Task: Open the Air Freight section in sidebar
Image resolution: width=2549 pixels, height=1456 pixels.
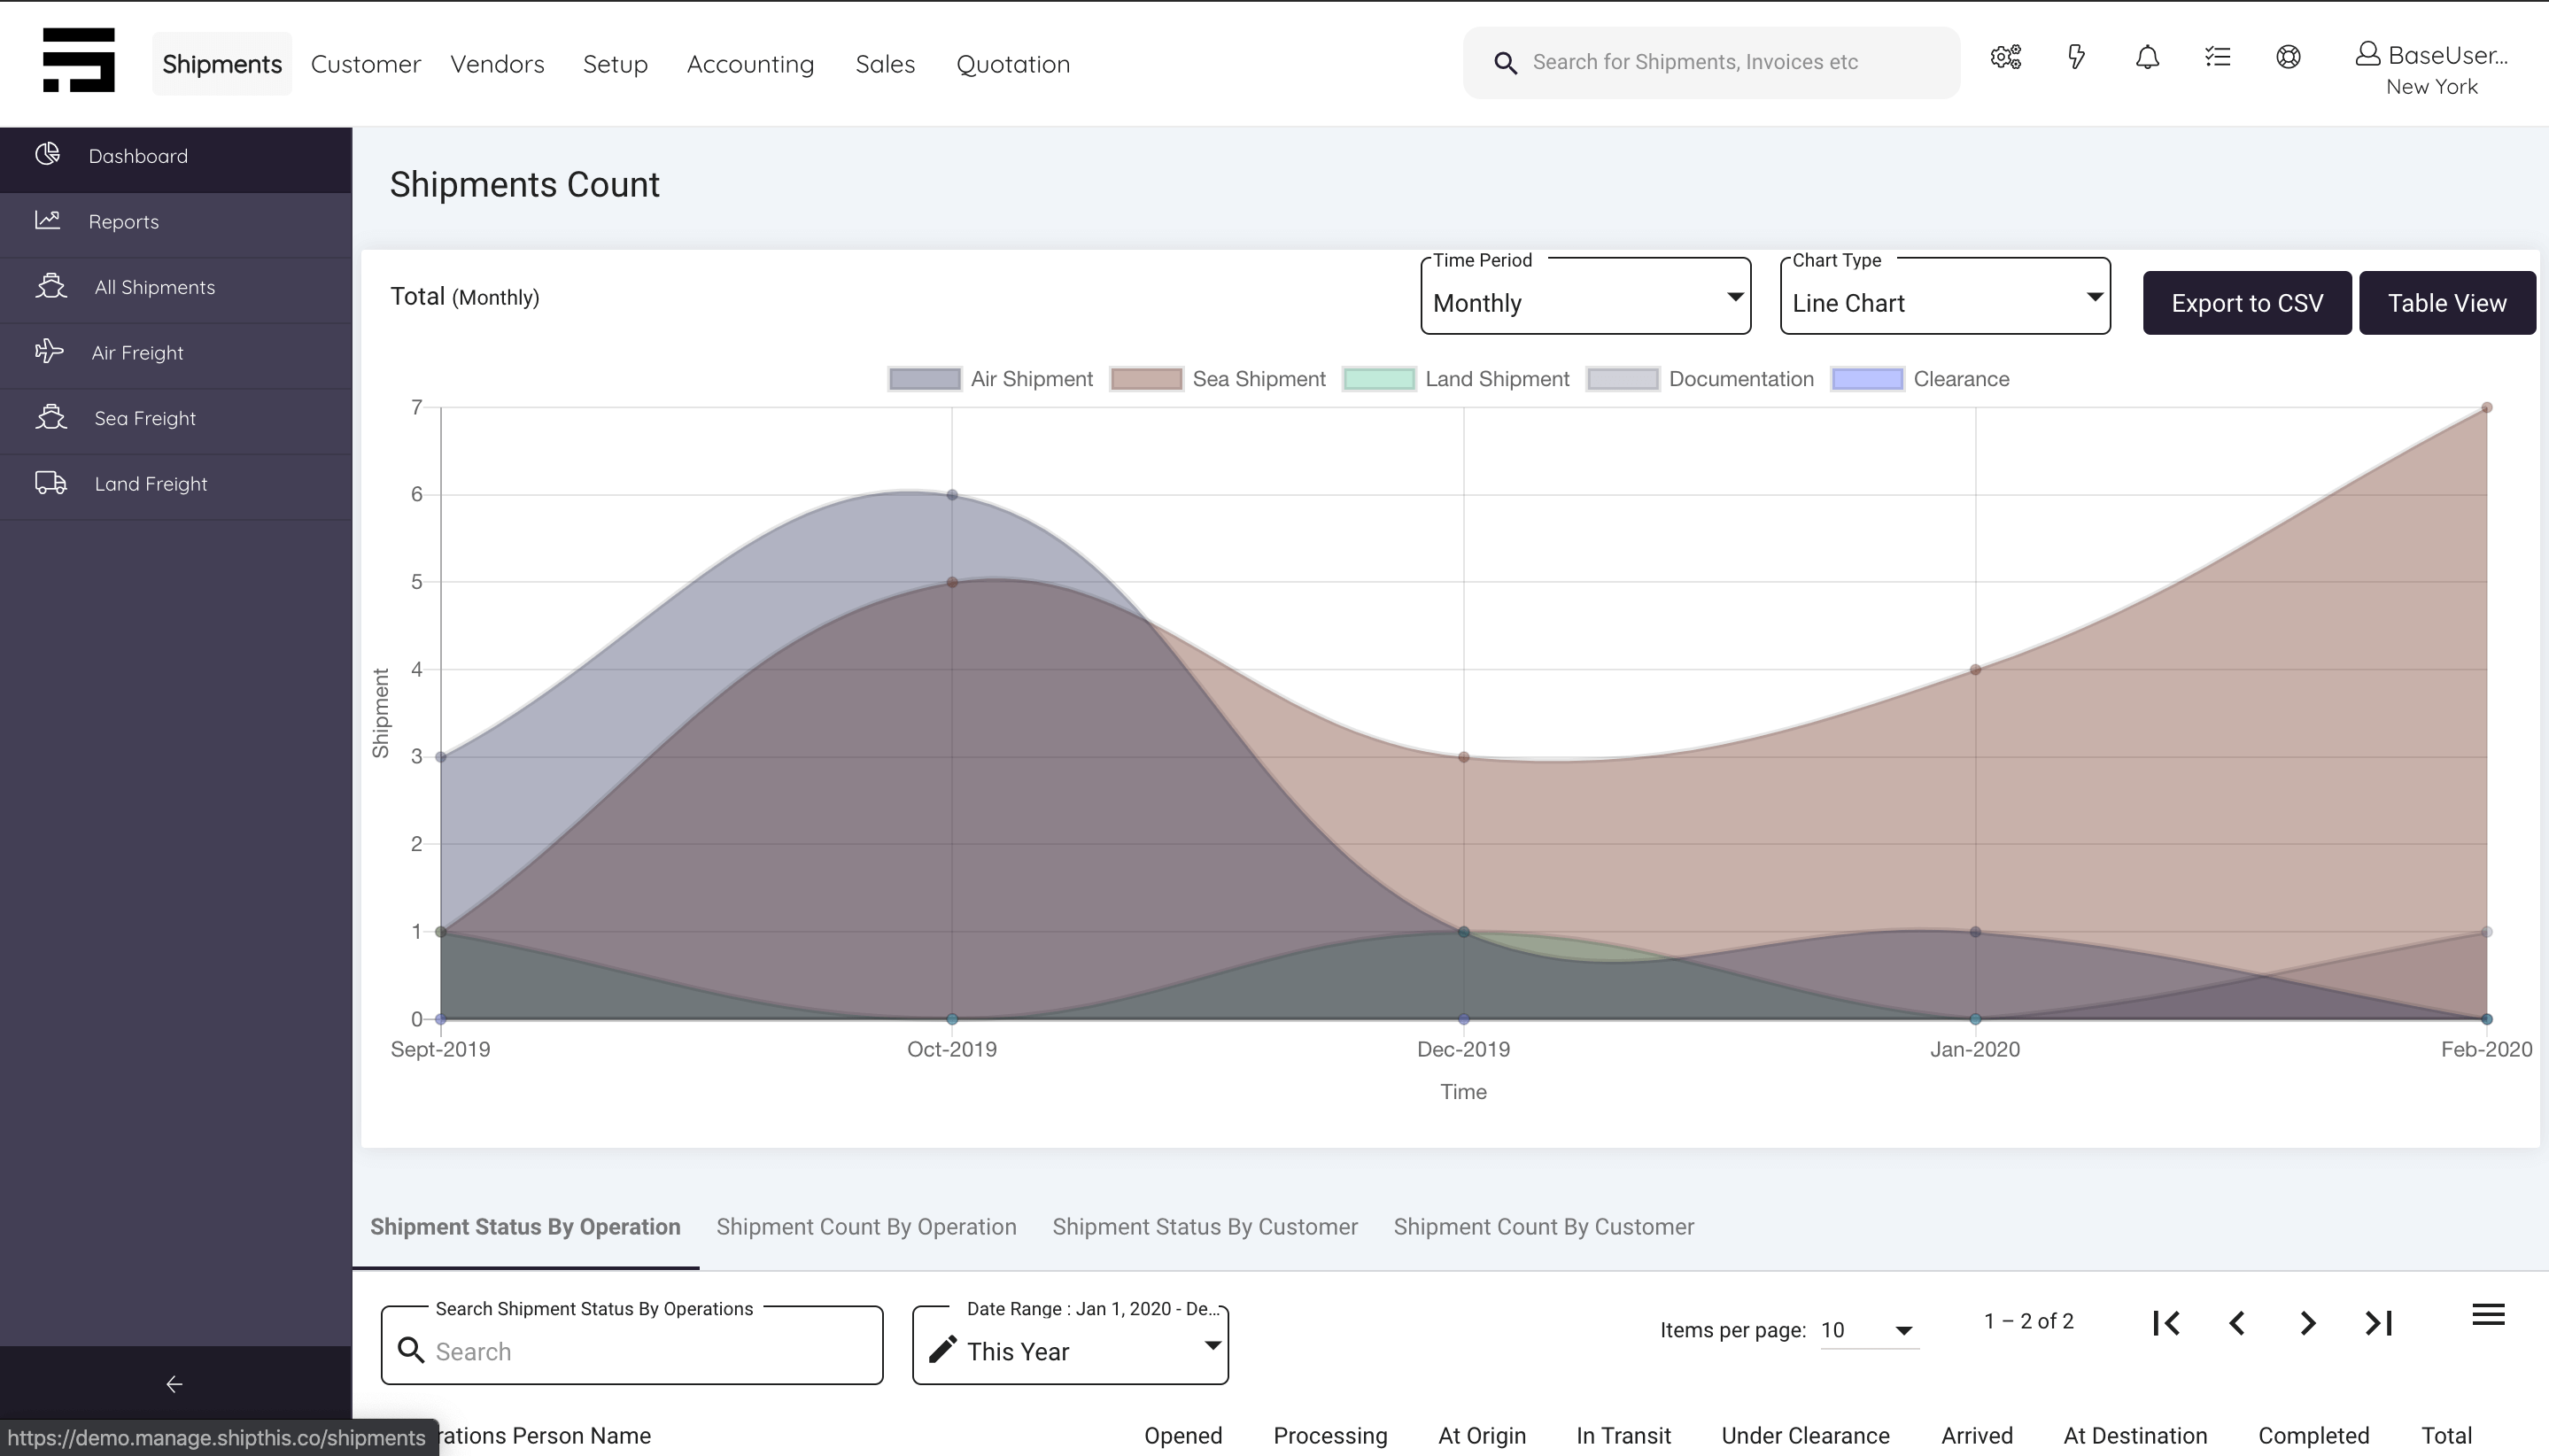Action: pos(139,352)
